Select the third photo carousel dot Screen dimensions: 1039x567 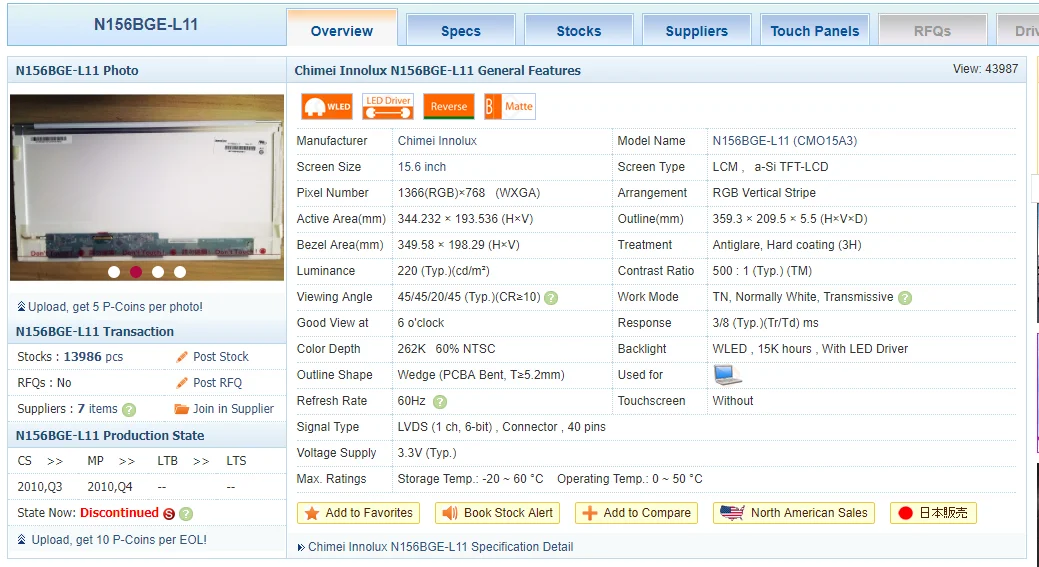[158, 272]
